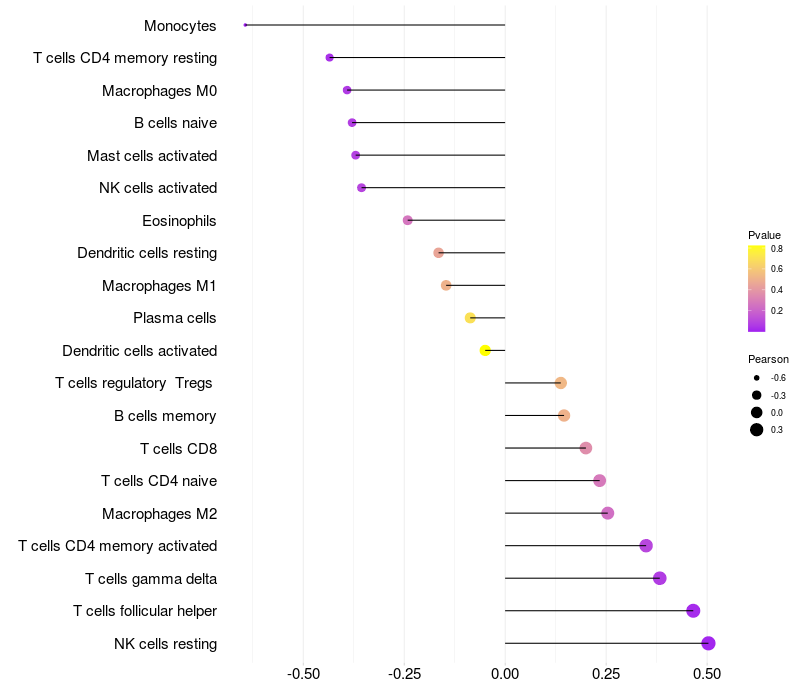Click the Pvalue color gradient bar

757,288
